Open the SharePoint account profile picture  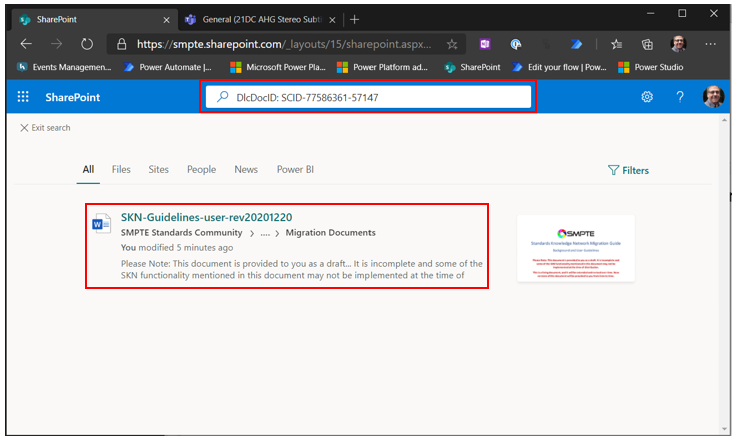713,97
